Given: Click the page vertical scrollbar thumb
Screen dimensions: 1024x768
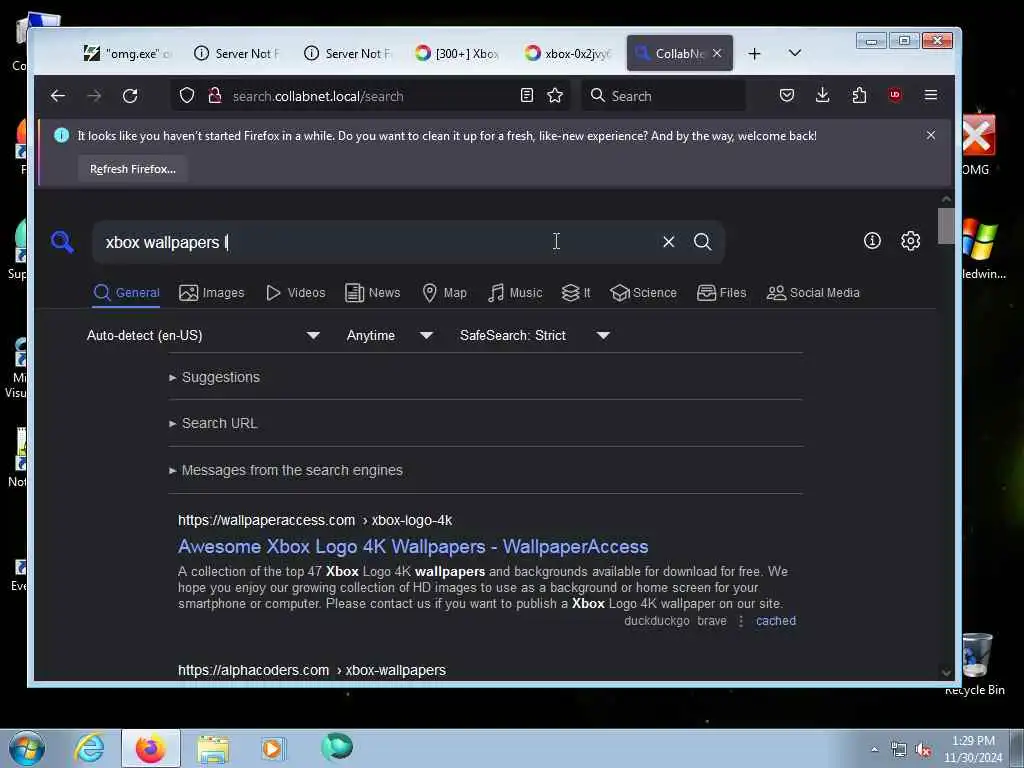Looking at the screenshot, I should (946, 226).
